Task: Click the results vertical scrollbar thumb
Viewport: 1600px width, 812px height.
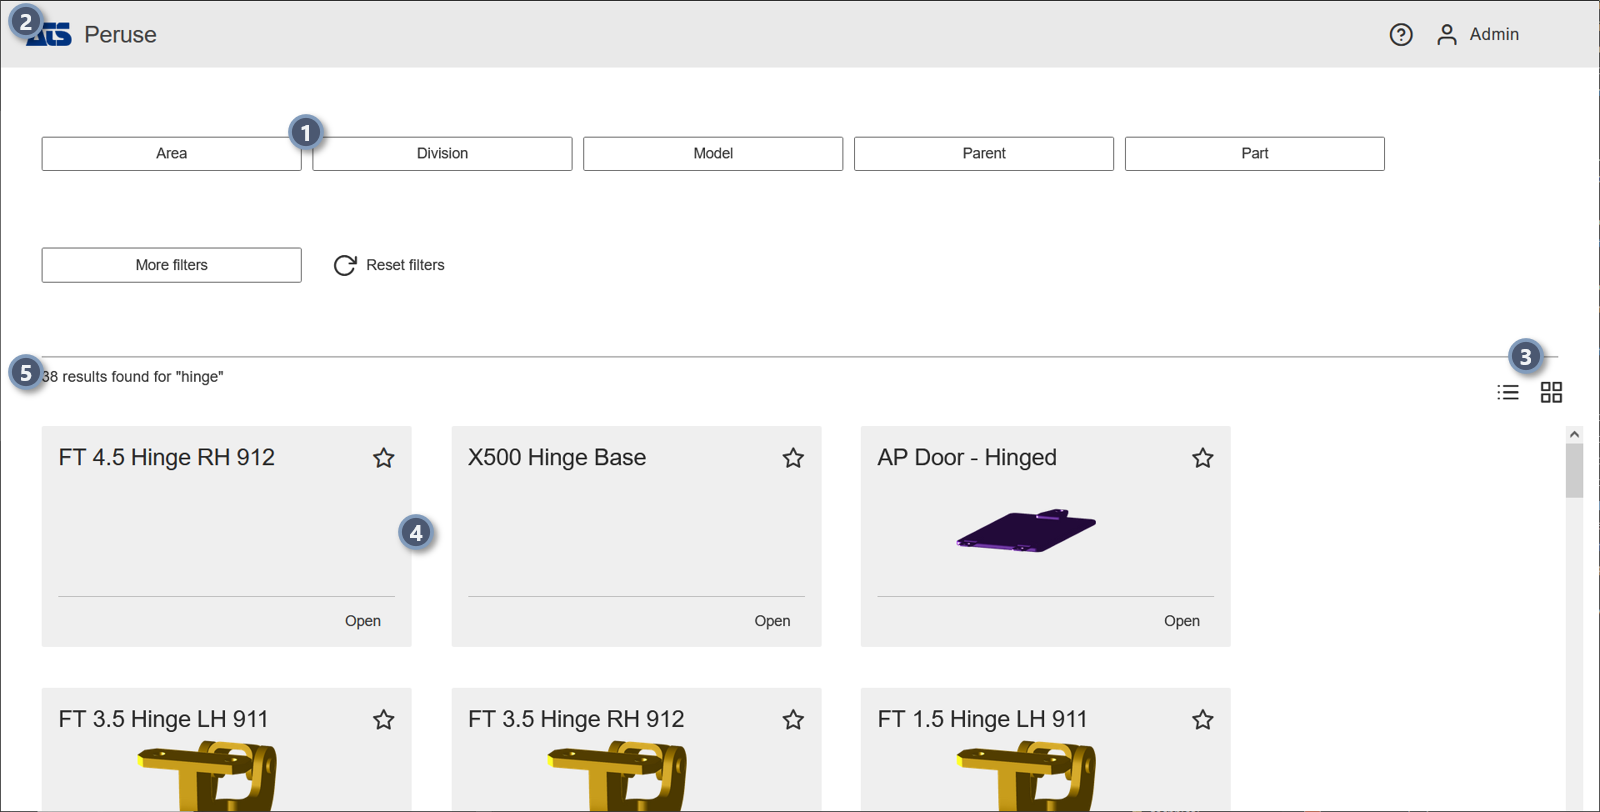Action: tap(1574, 470)
